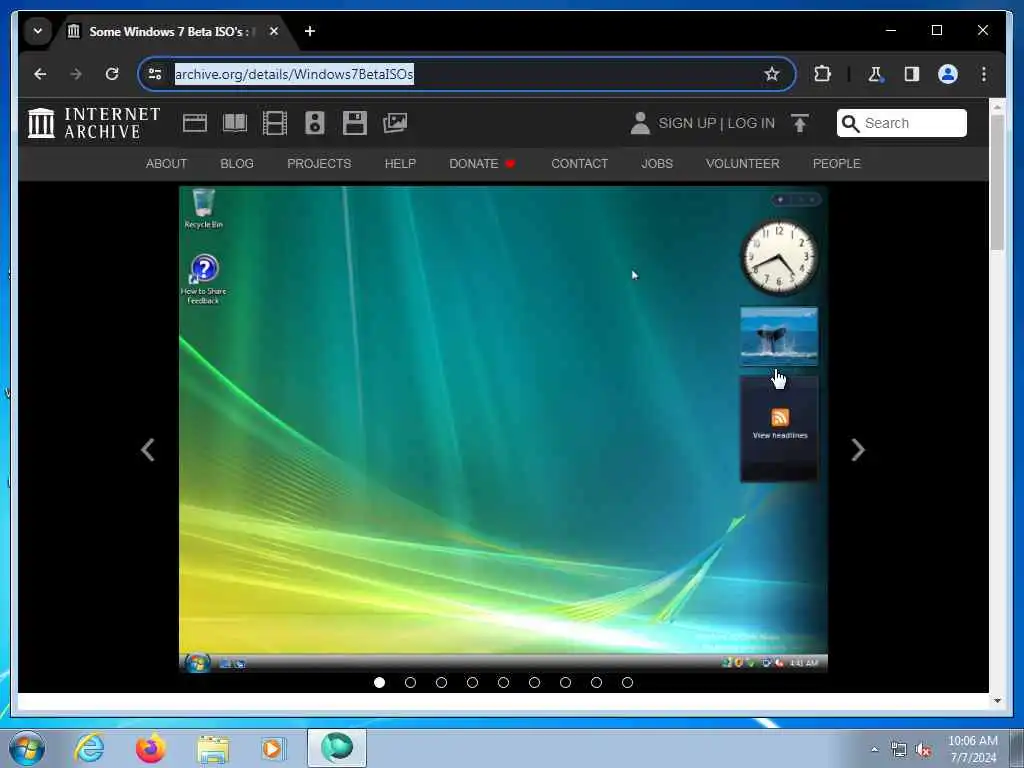Viewport: 1024px width, 768px height.
Task: Click SIGN UP link
Action: pos(687,123)
